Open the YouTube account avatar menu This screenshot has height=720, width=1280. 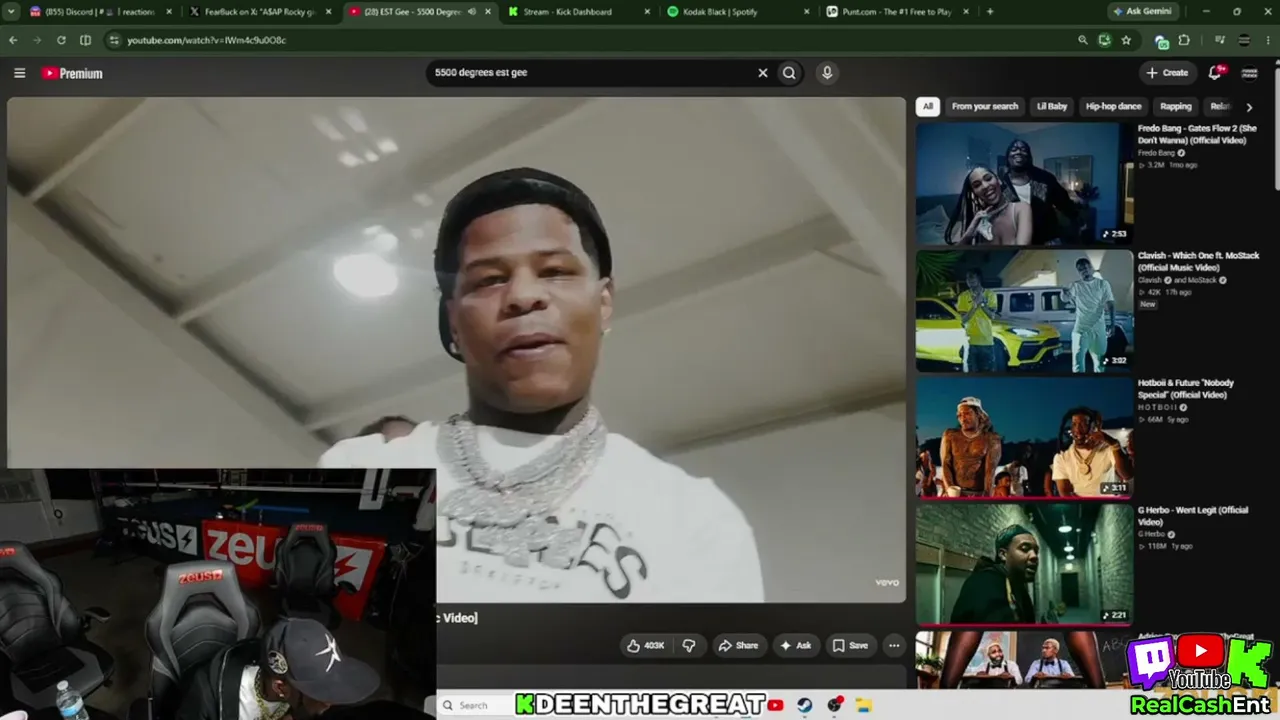[1249, 73]
